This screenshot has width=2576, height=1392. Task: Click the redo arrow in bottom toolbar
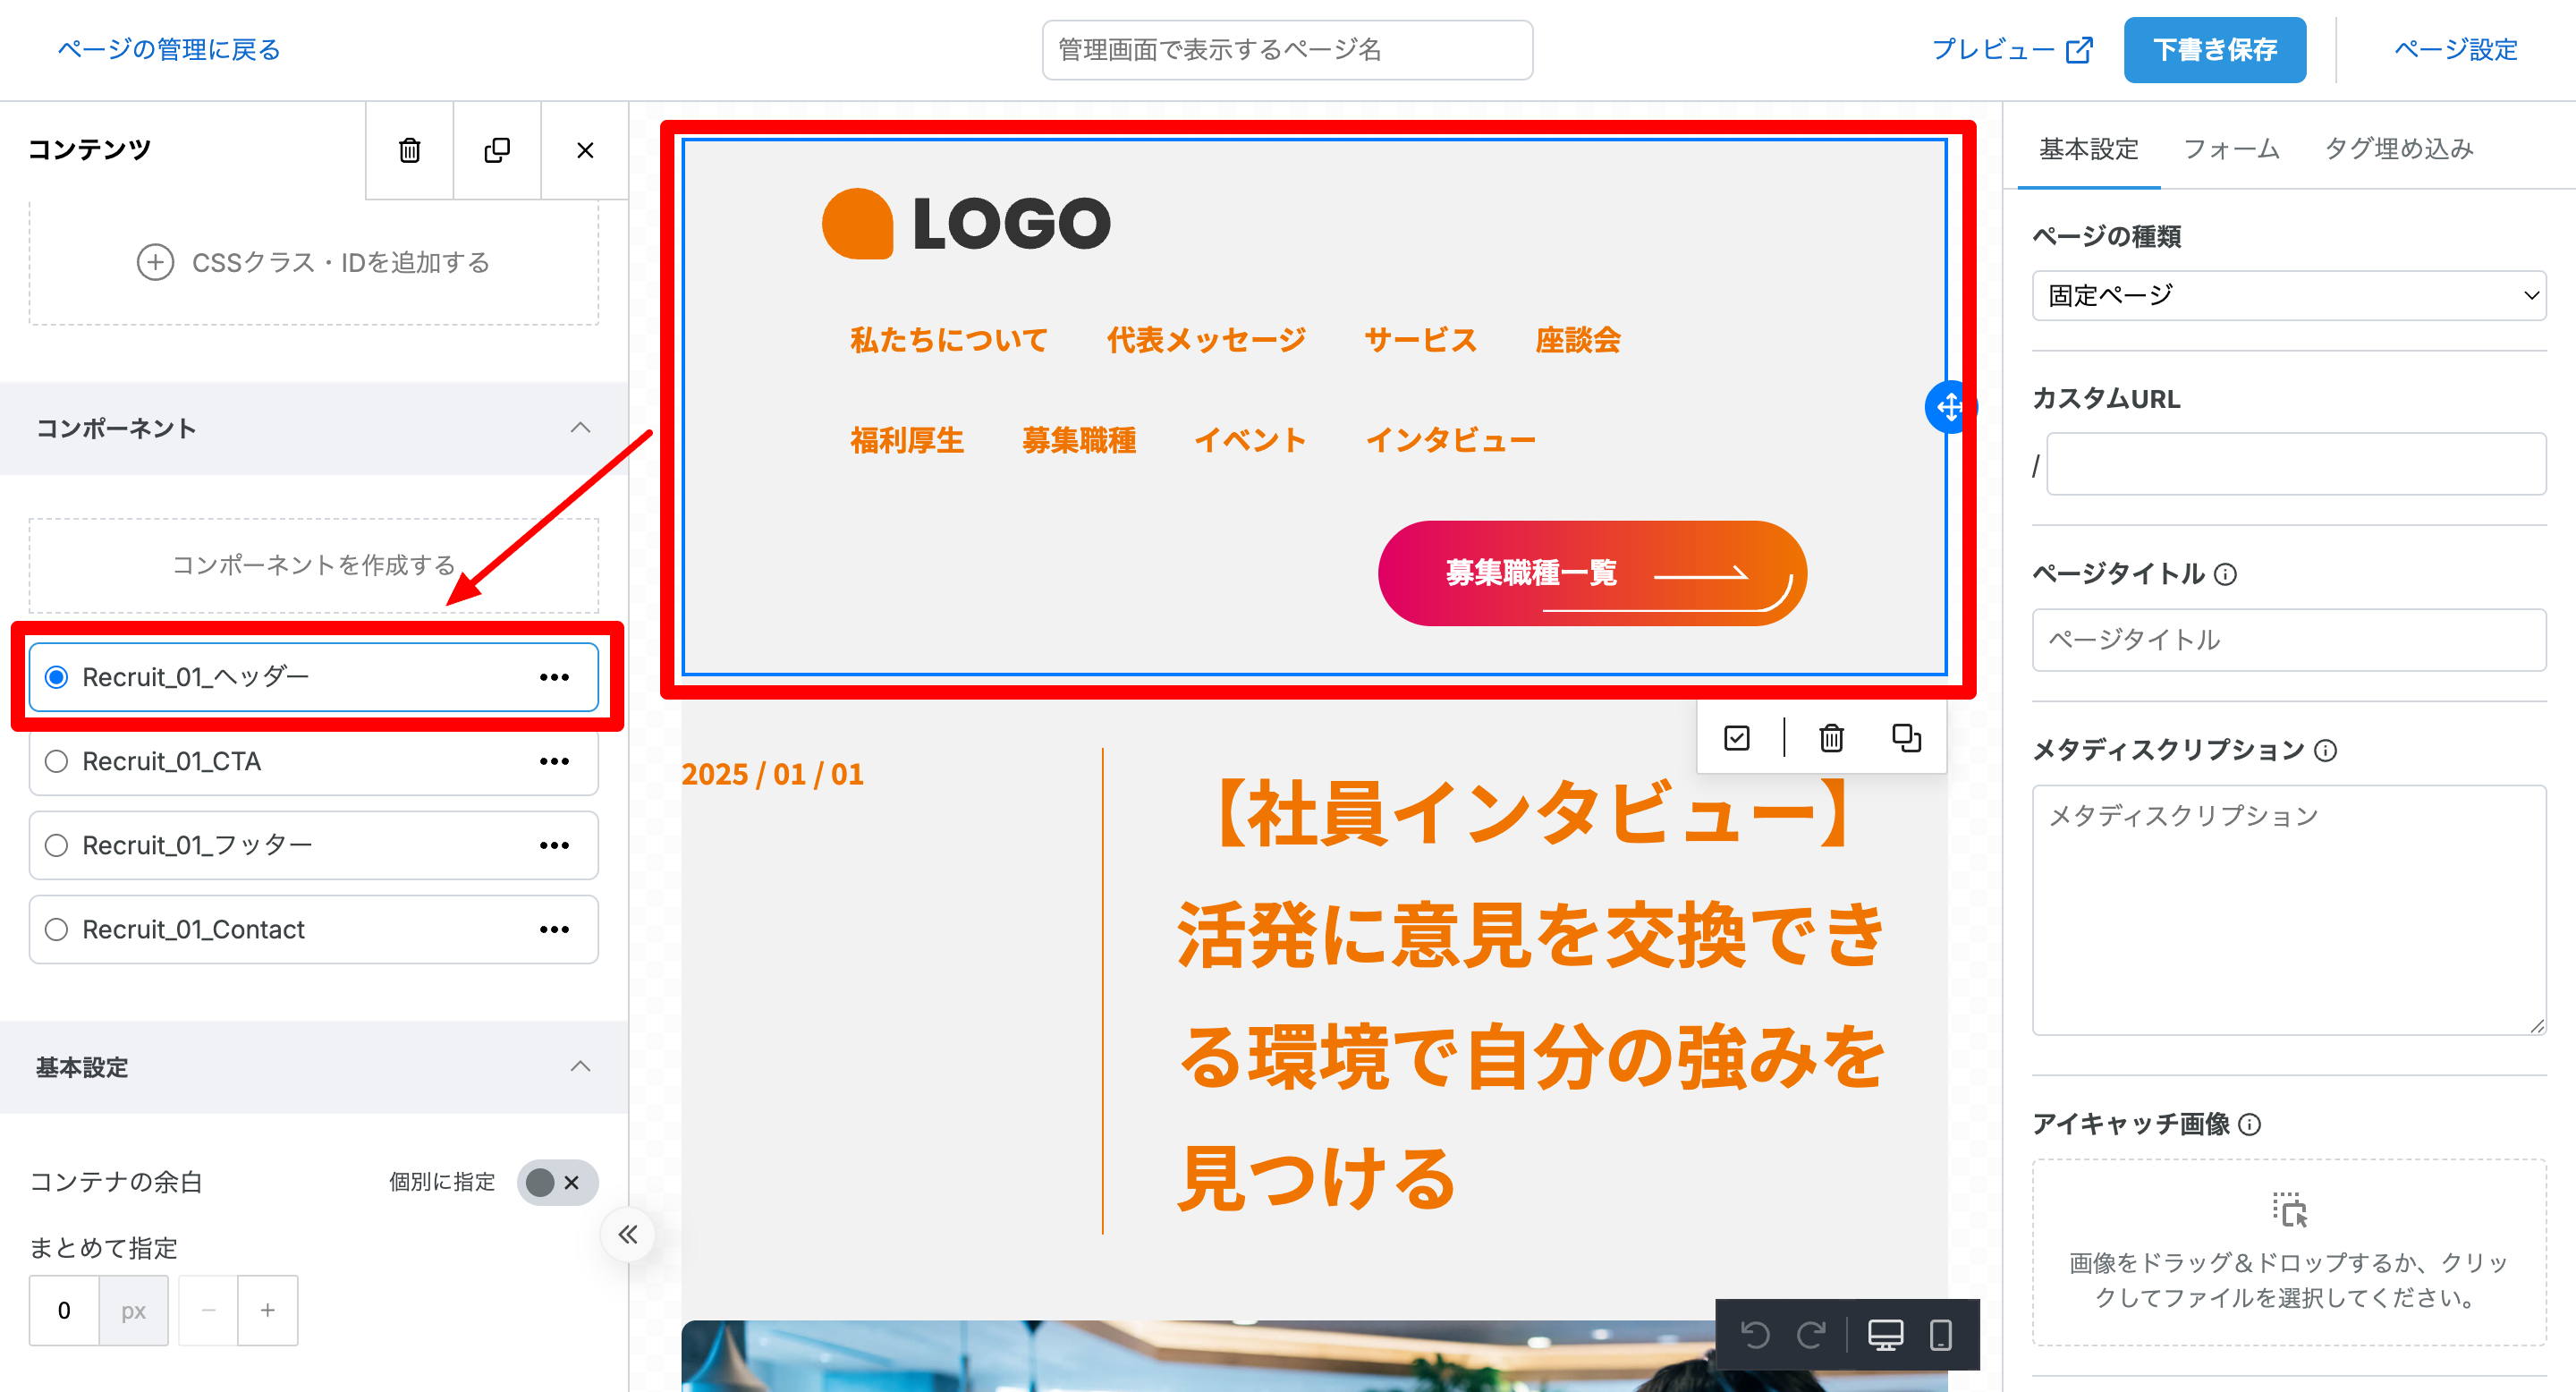1811,1334
